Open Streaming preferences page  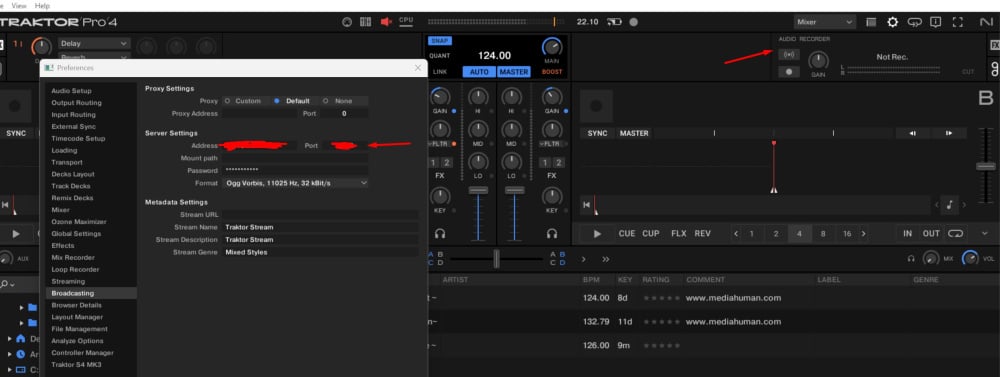click(68, 281)
